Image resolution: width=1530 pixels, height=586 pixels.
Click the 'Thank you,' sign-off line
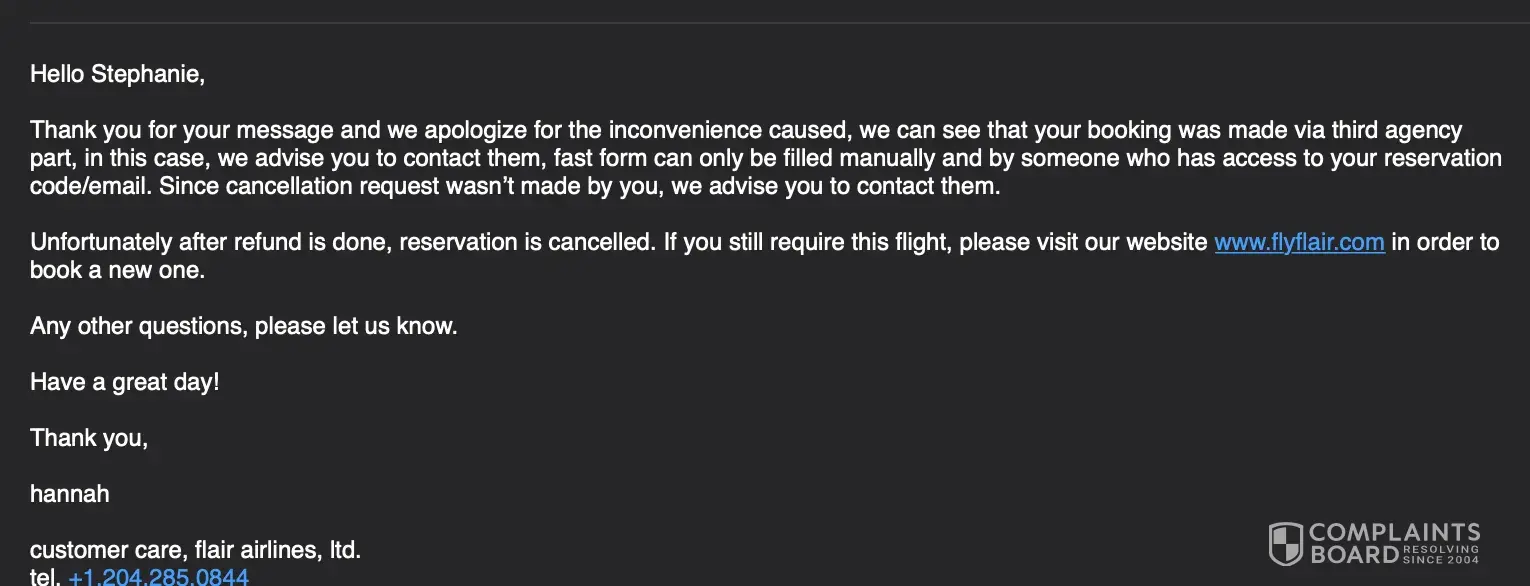point(89,438)
